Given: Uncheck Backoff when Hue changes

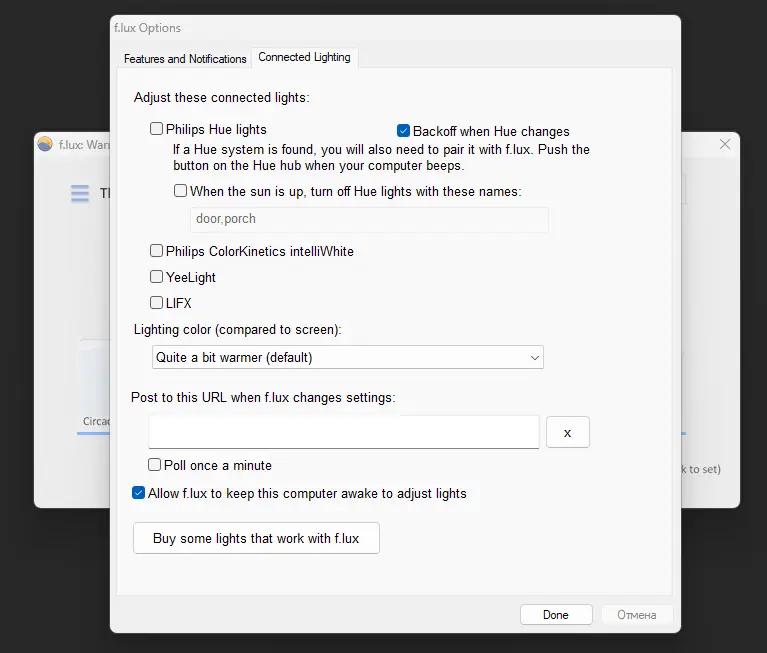Looking at the screenshot, I should tap(404, 131).
